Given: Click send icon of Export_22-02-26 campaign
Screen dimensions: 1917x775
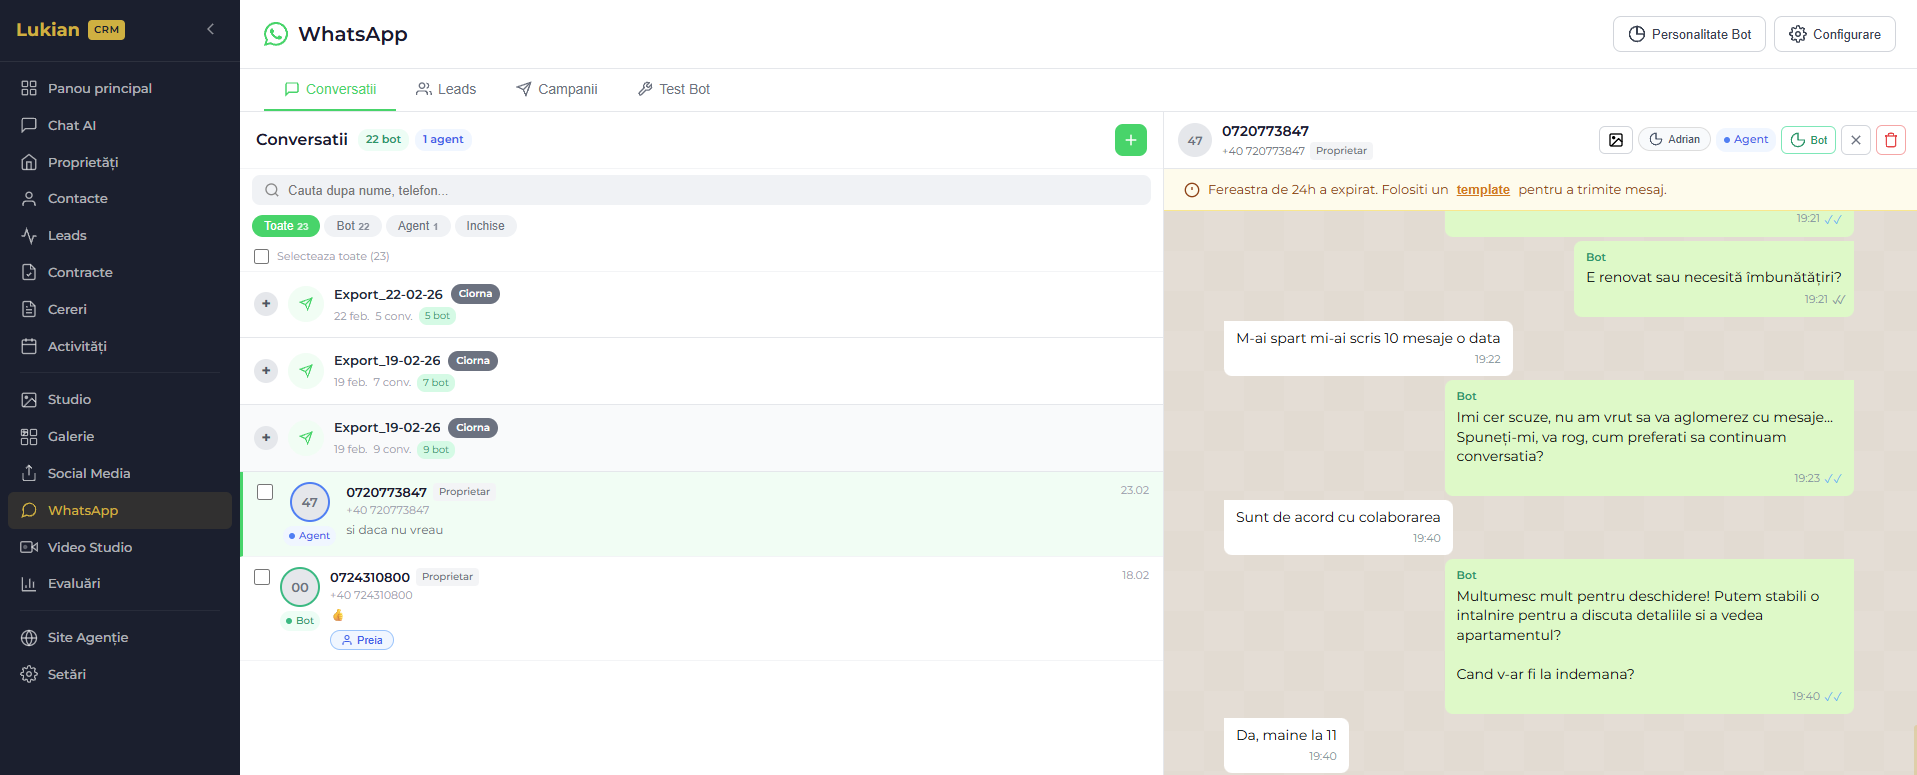Looking at the screenshot, I should [x=306, y=304].
